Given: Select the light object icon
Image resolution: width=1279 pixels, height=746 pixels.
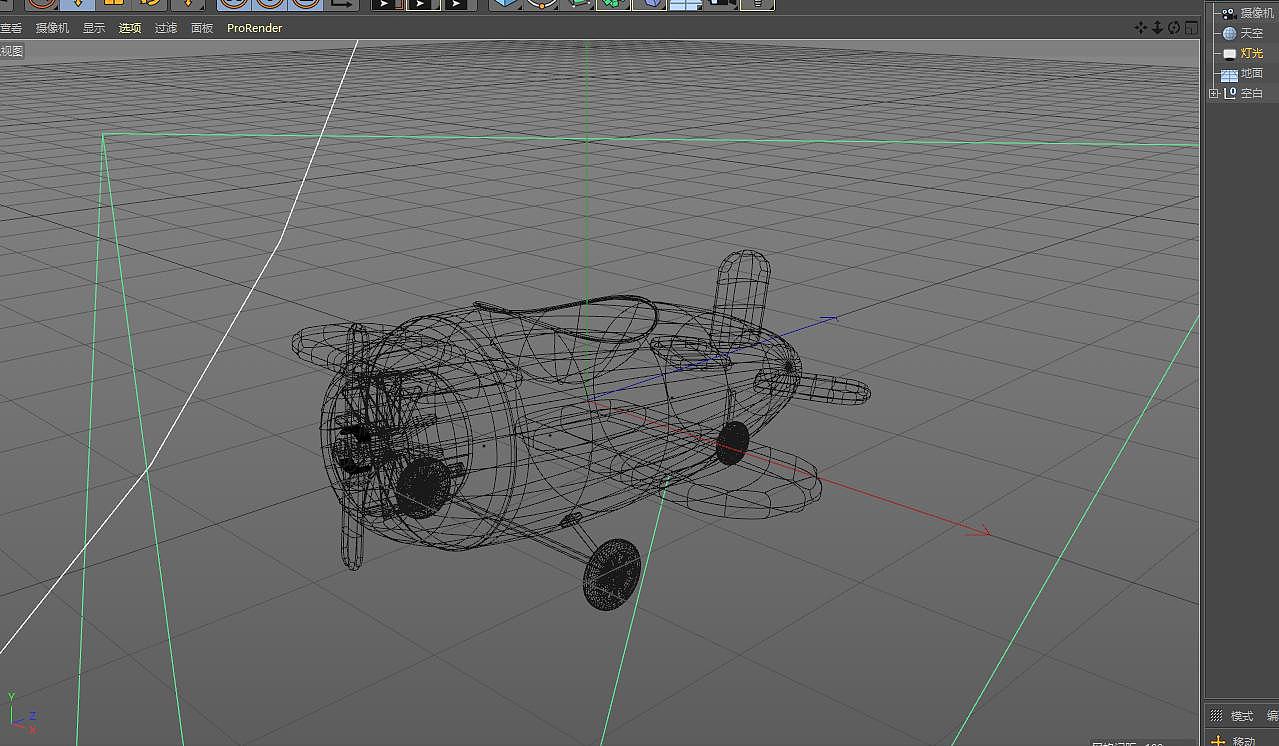Looking at the screenshot, I should (1230, 53).
